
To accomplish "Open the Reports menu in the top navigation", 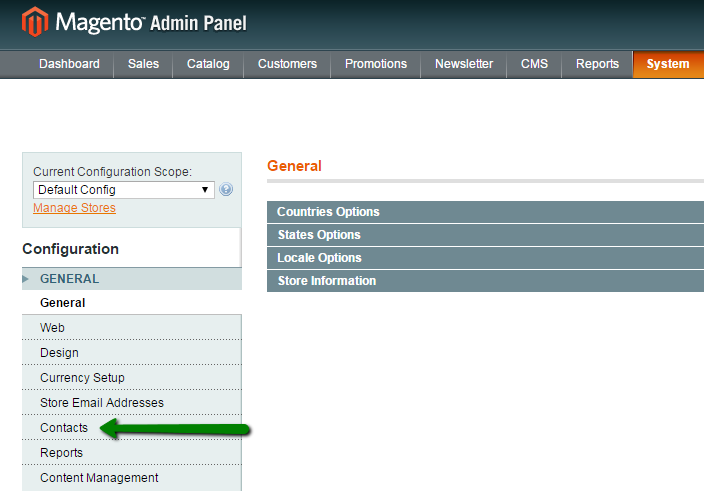I will click(x=597, y=64).
